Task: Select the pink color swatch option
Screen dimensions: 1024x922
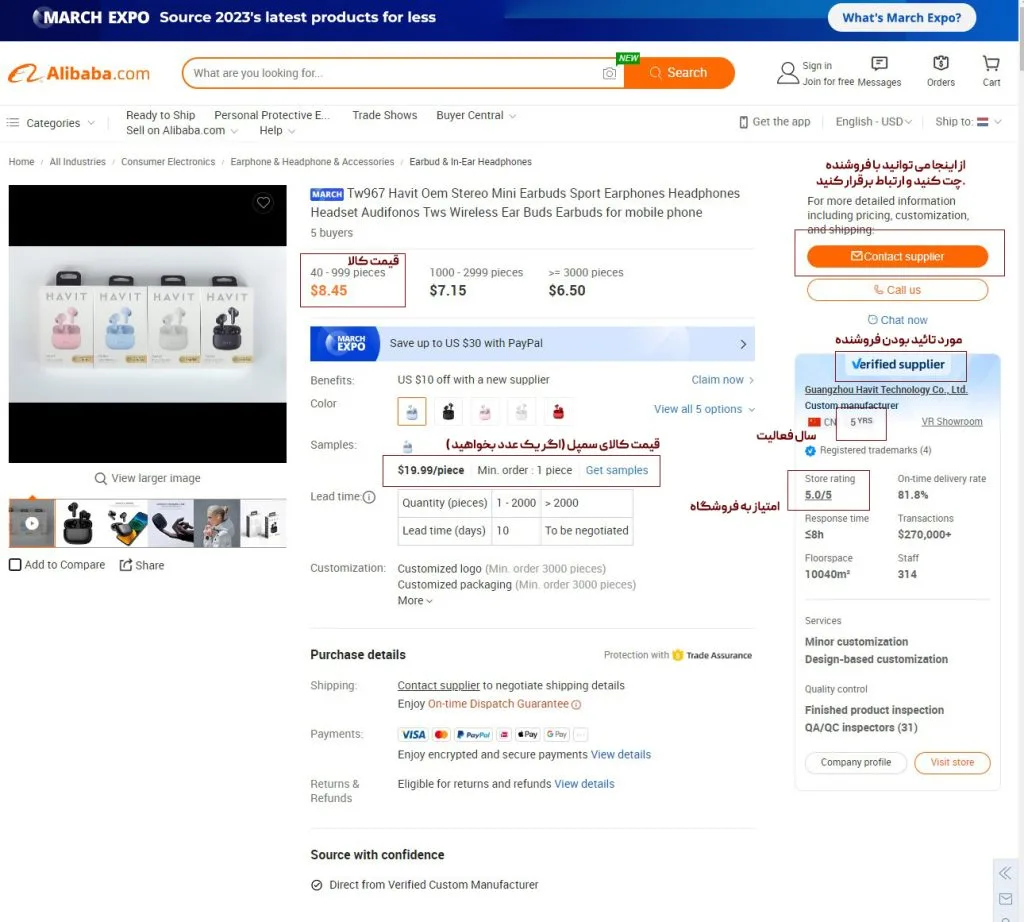Action: pyautogui.click(x=485, y=411)
